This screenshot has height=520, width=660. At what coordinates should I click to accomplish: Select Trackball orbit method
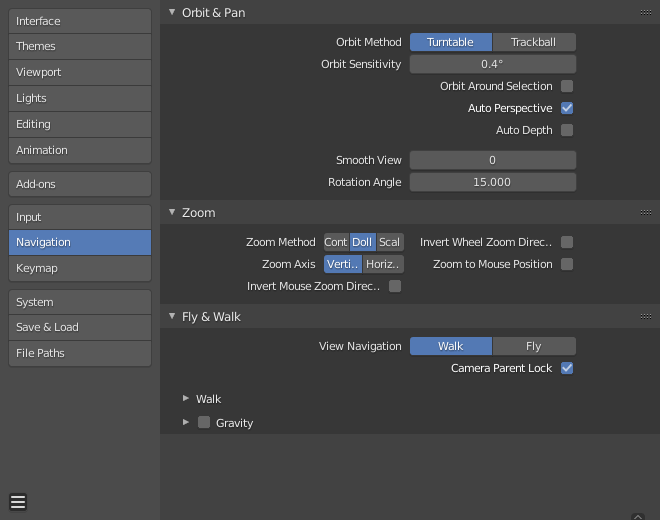[534, 42]
